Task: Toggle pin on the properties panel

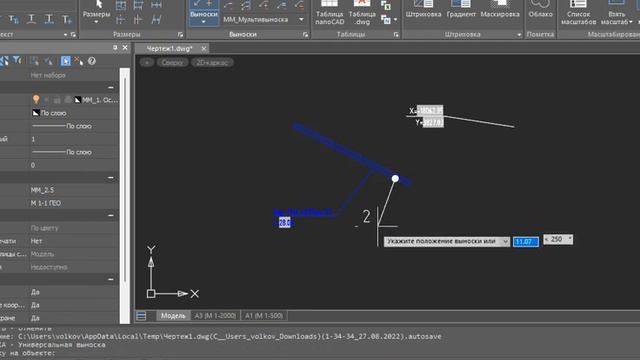Action: click(x=115, y=48)
